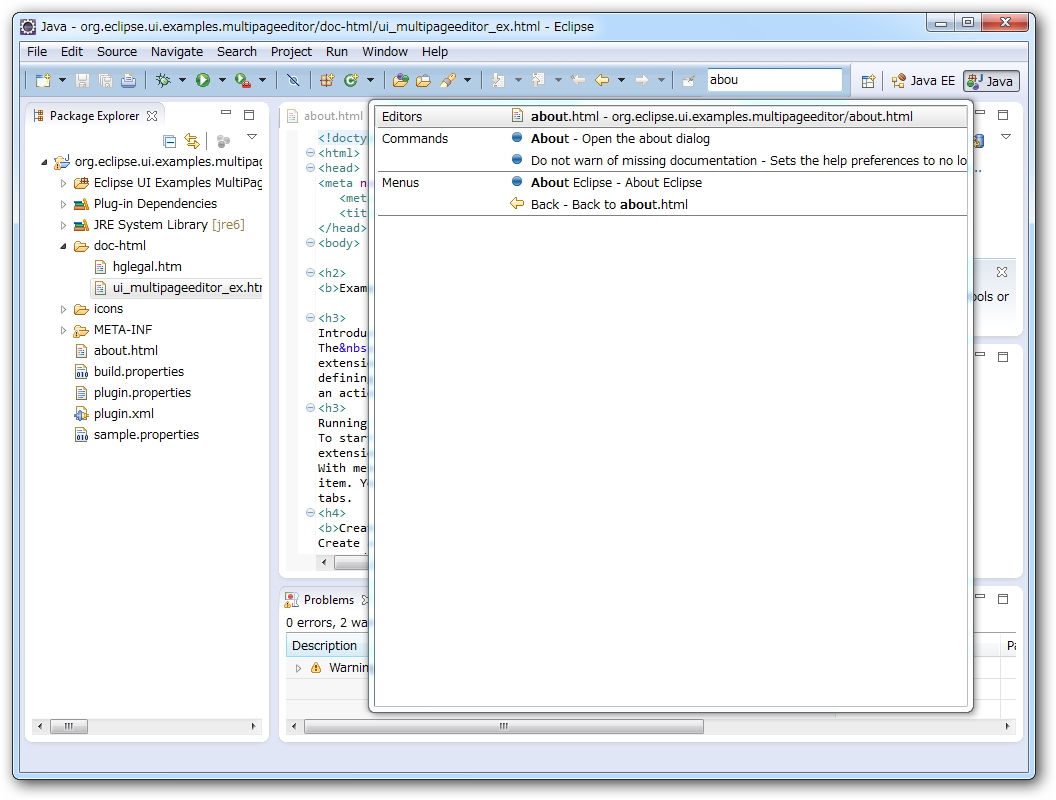The height and width of the screenshot is (800, 1056).
Task: Click the Open Perspective icon
Action: pos(868,81)
